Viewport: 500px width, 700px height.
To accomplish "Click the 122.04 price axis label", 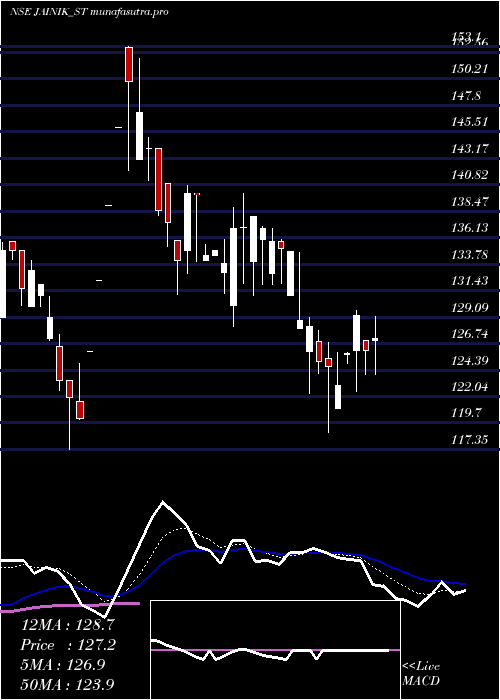I will pos(469,387).
